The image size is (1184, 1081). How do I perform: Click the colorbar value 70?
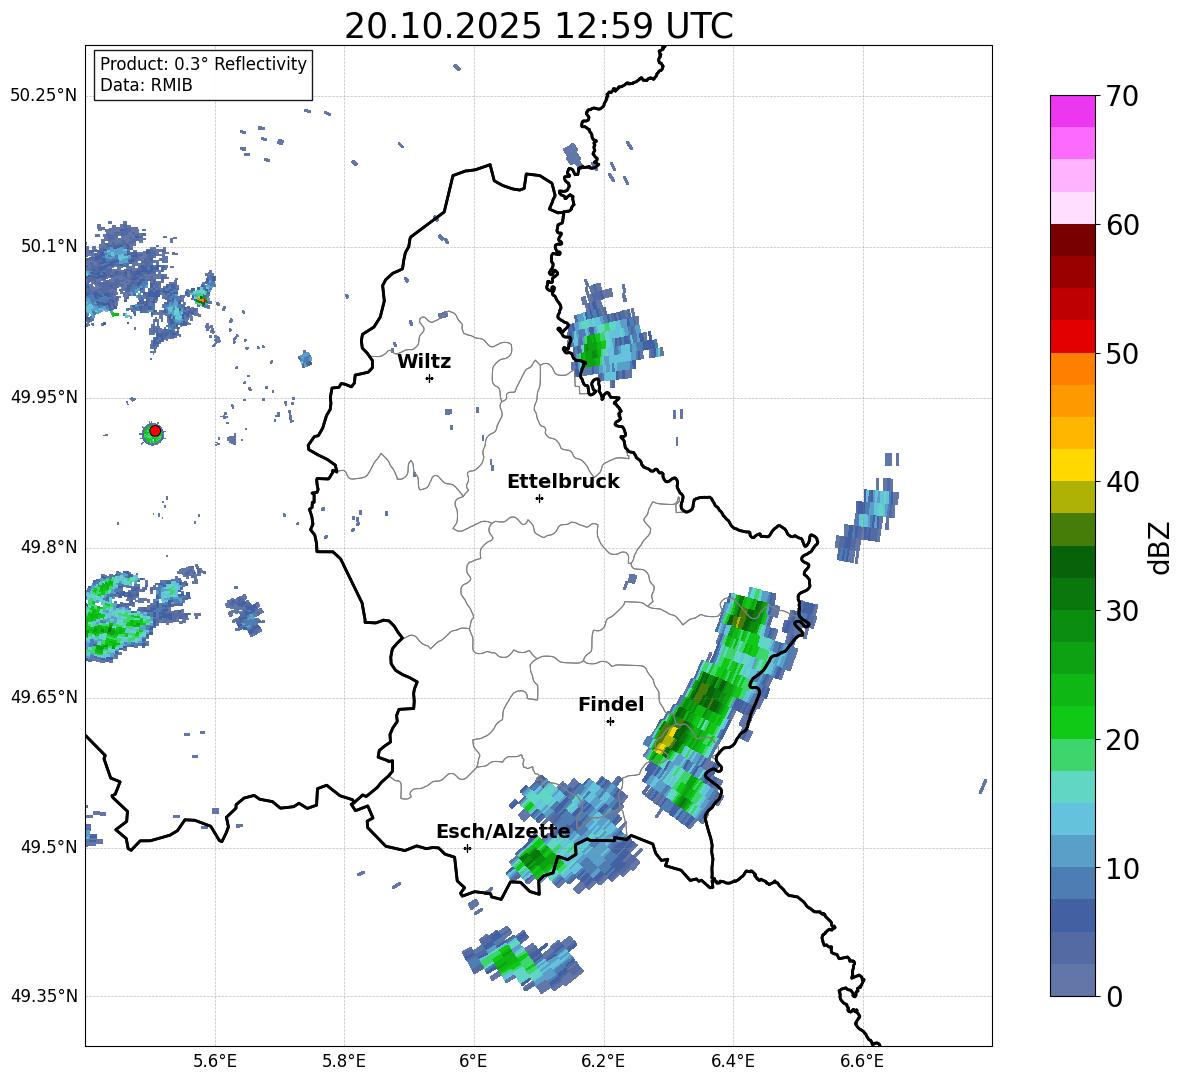point(1122,96)
